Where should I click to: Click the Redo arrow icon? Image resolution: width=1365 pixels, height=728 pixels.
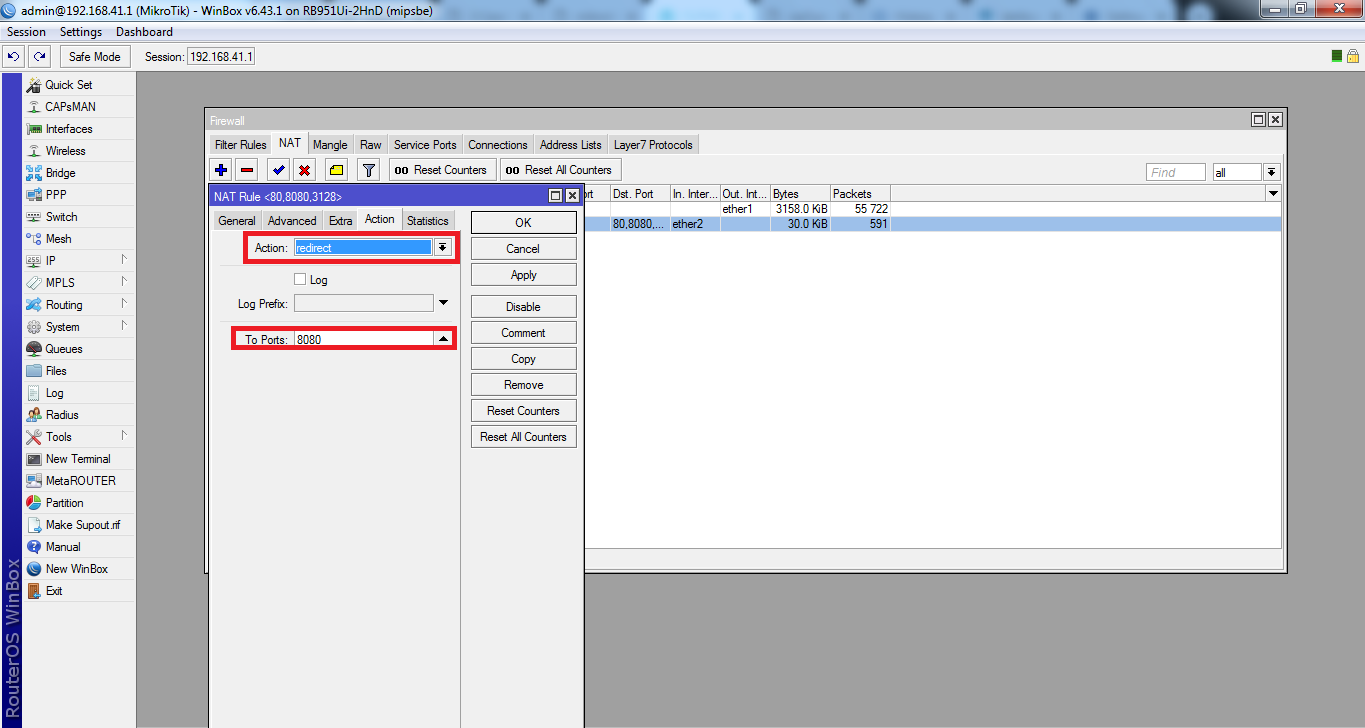tap(39, 57)
